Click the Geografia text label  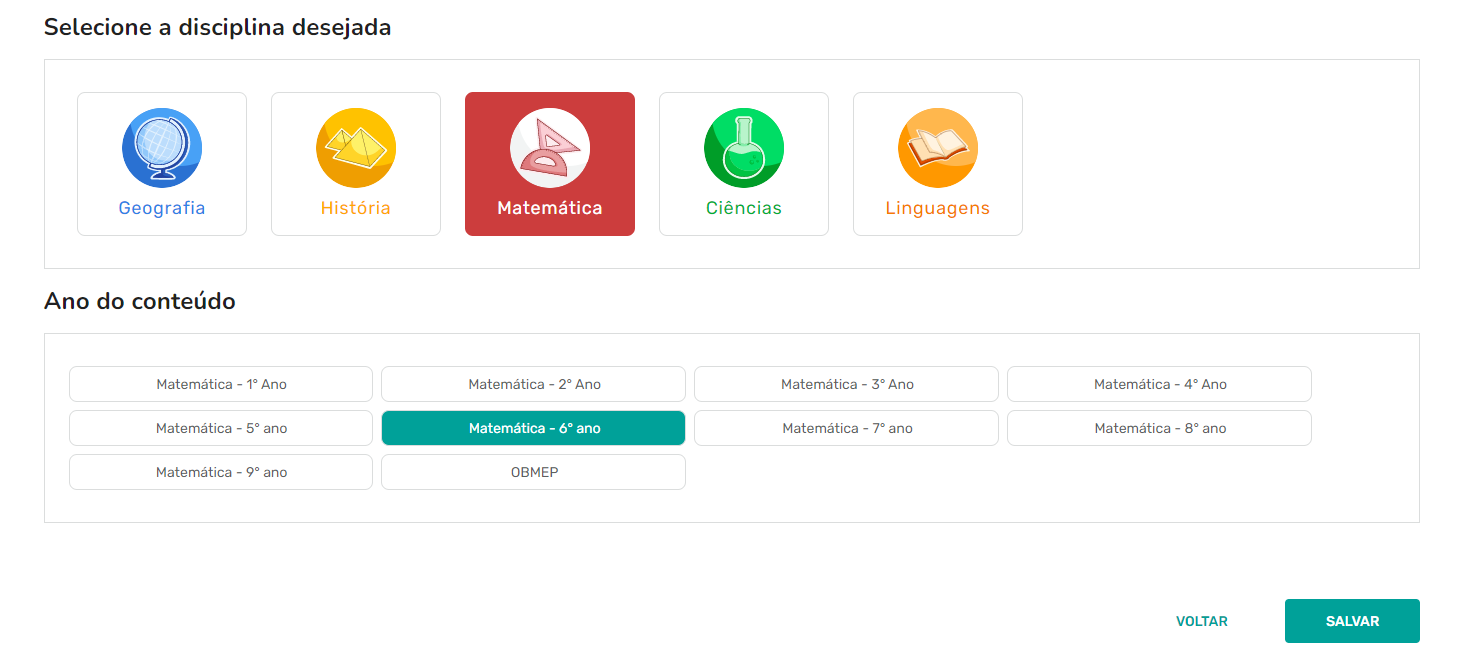pos(162,209)
